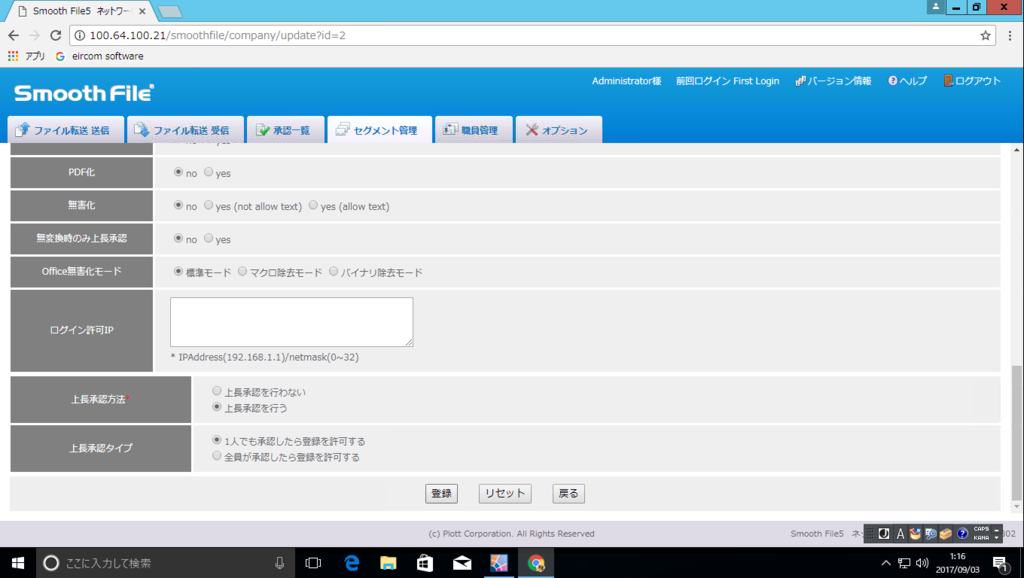Open the IME dictionary search tool icon
Image resolution: width=1024 pixels, height=578 pixels.
pyautogui.click(x=931, y=534)
